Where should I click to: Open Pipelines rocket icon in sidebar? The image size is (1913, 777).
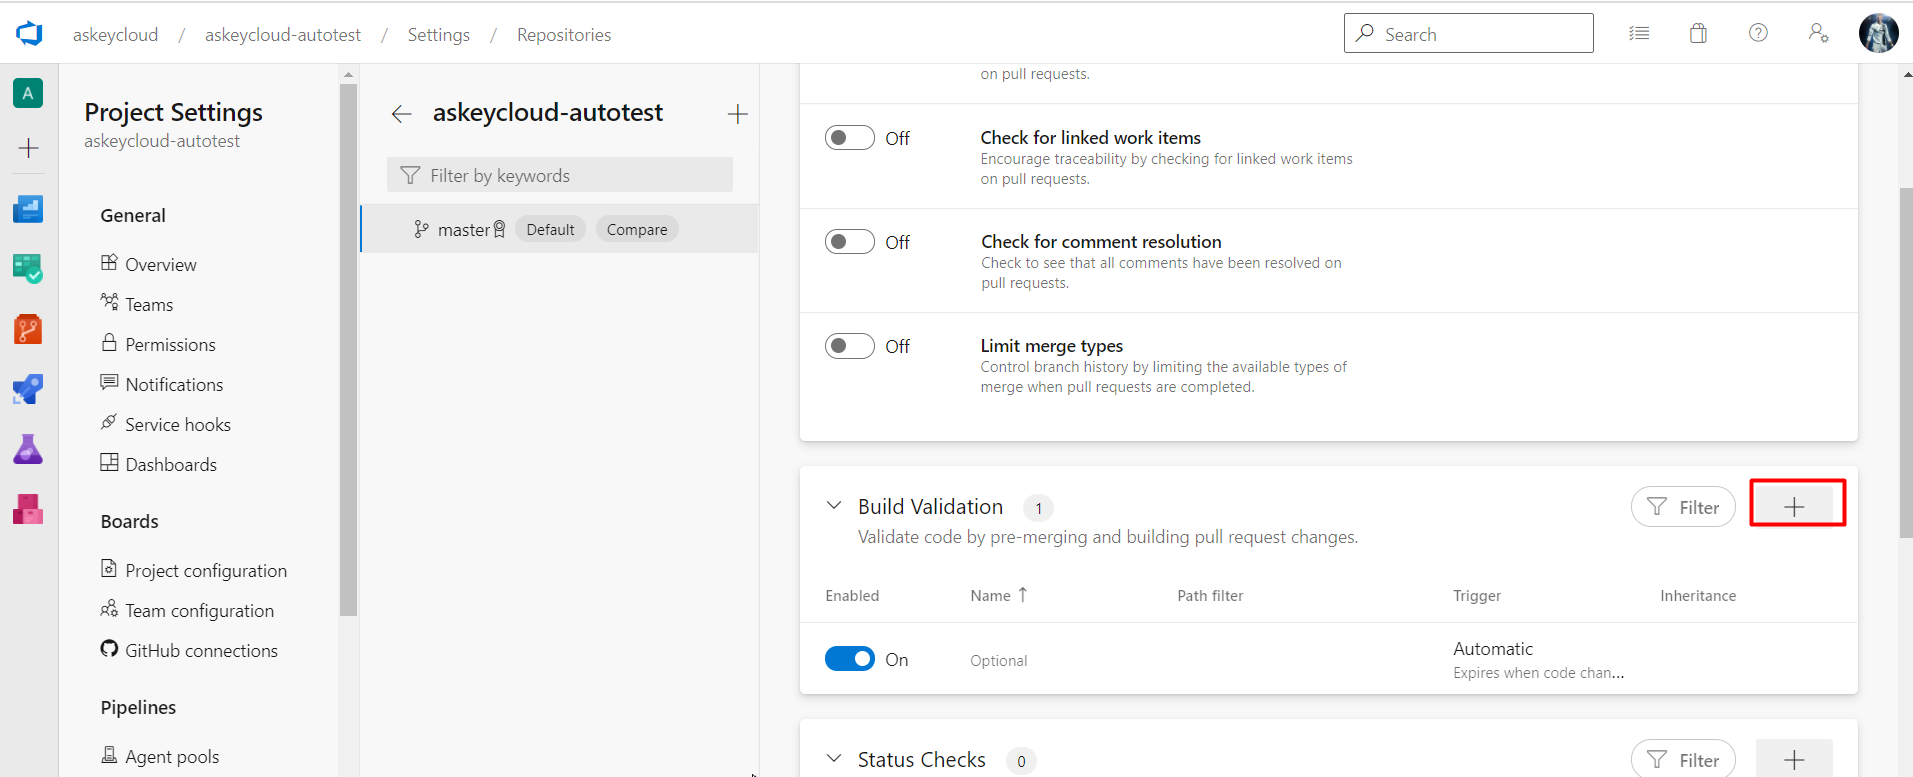pyautogui.click(x=28, y=389)
